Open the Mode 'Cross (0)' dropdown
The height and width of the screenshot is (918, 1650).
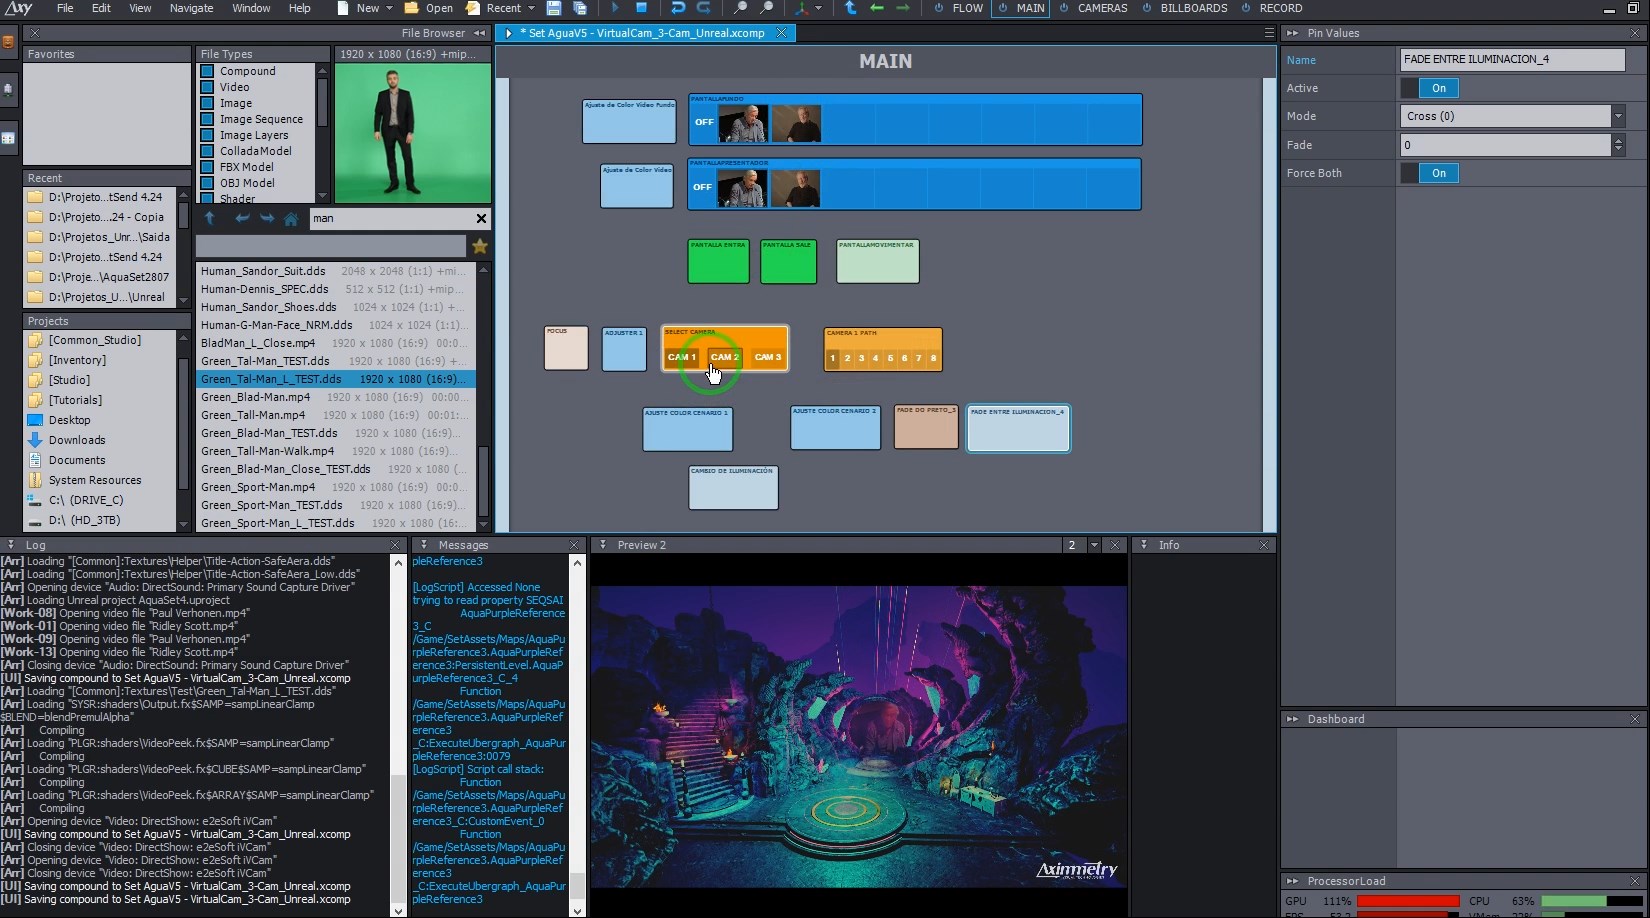coord(1617,116)
